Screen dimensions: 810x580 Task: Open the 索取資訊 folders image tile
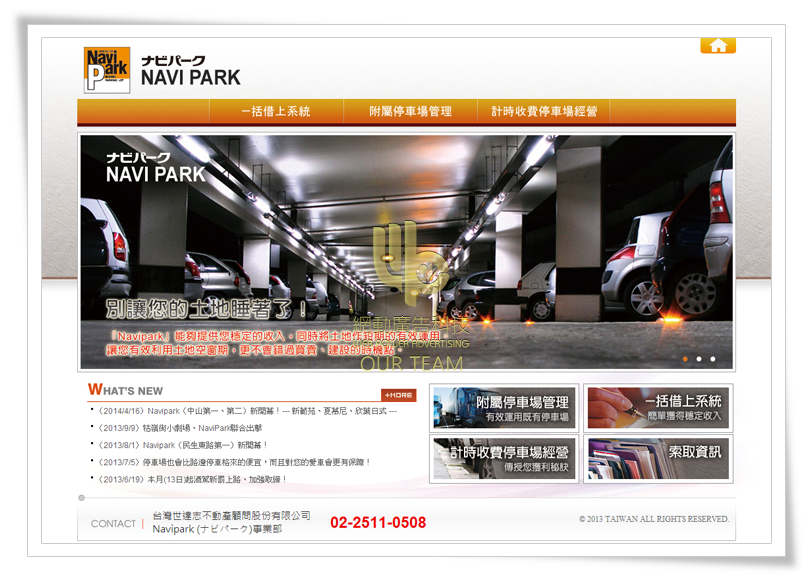point(658,459)
